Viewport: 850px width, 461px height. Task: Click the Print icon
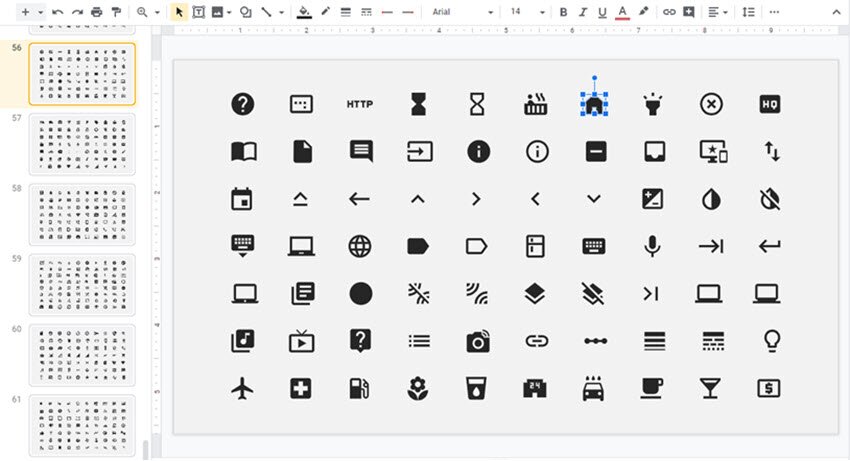pyautogui.click(x=96, y=12)
